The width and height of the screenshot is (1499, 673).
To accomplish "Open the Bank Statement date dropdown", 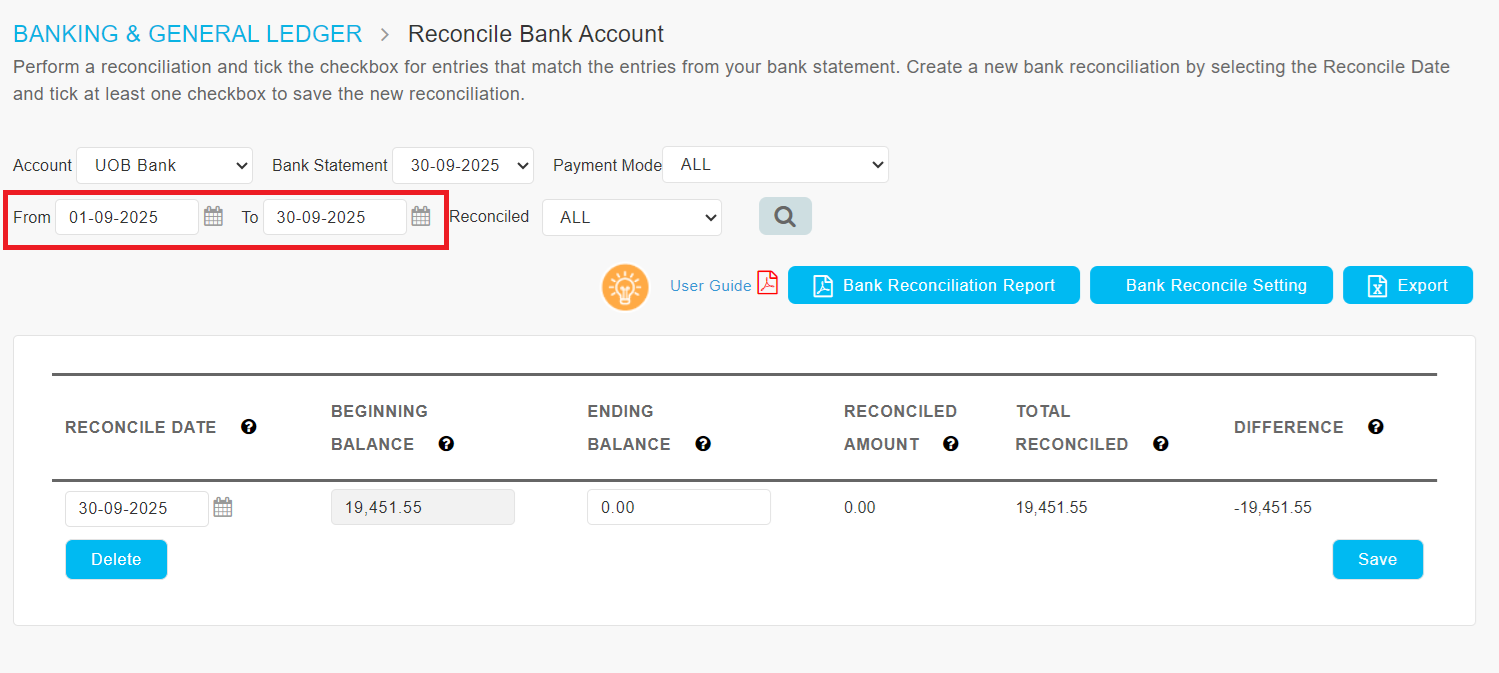I will tap(463, 165).
